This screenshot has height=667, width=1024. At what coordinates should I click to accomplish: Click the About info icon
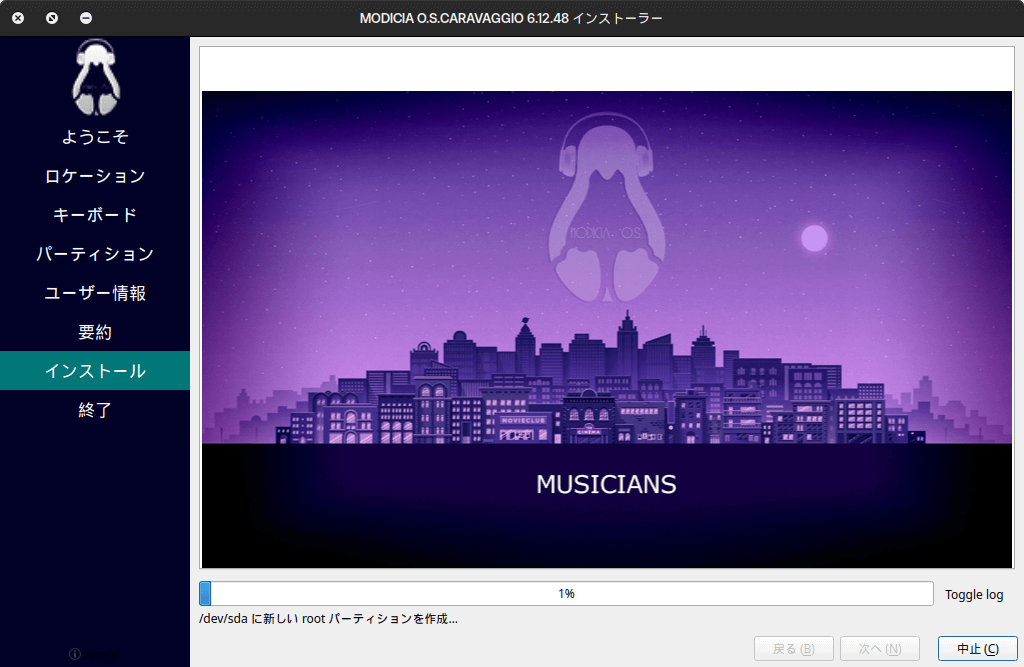tap(75, 654)
